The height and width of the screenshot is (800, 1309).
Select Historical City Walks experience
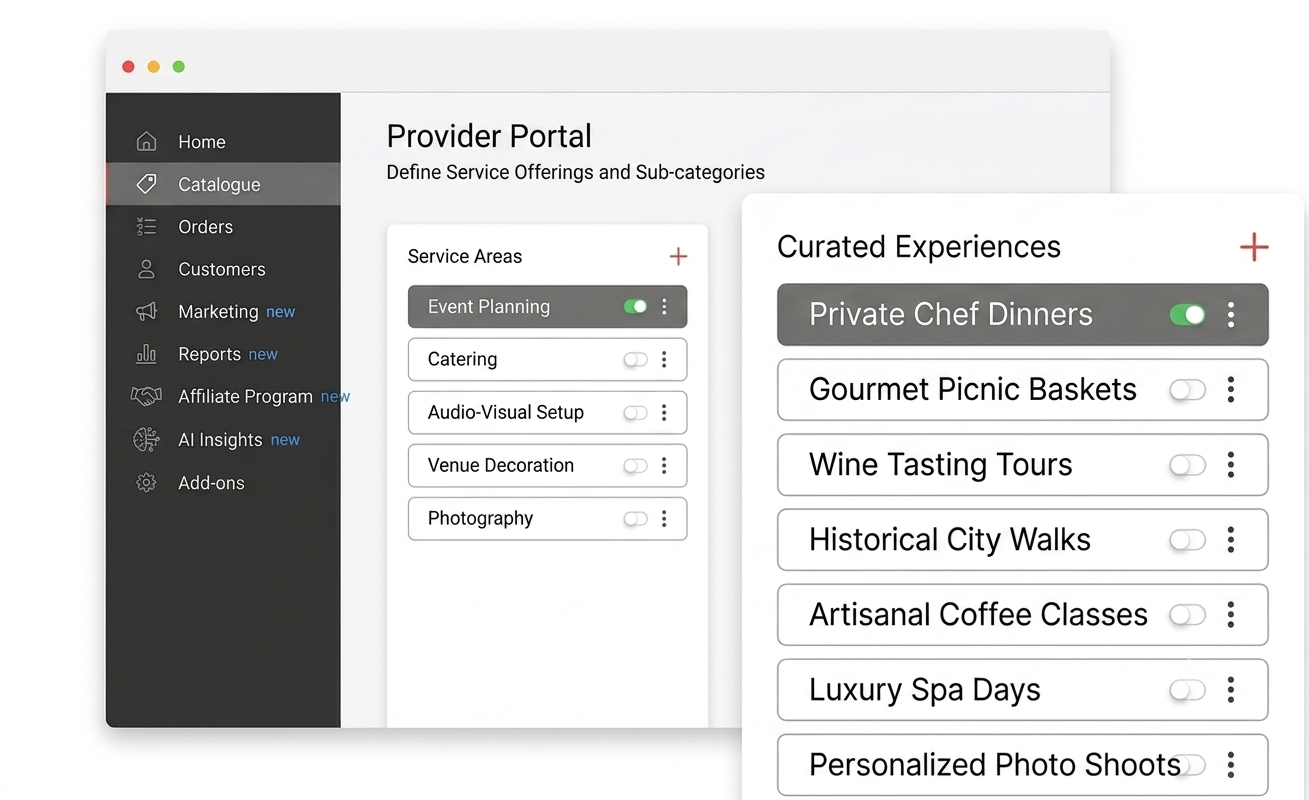(x=1022, y=540)
